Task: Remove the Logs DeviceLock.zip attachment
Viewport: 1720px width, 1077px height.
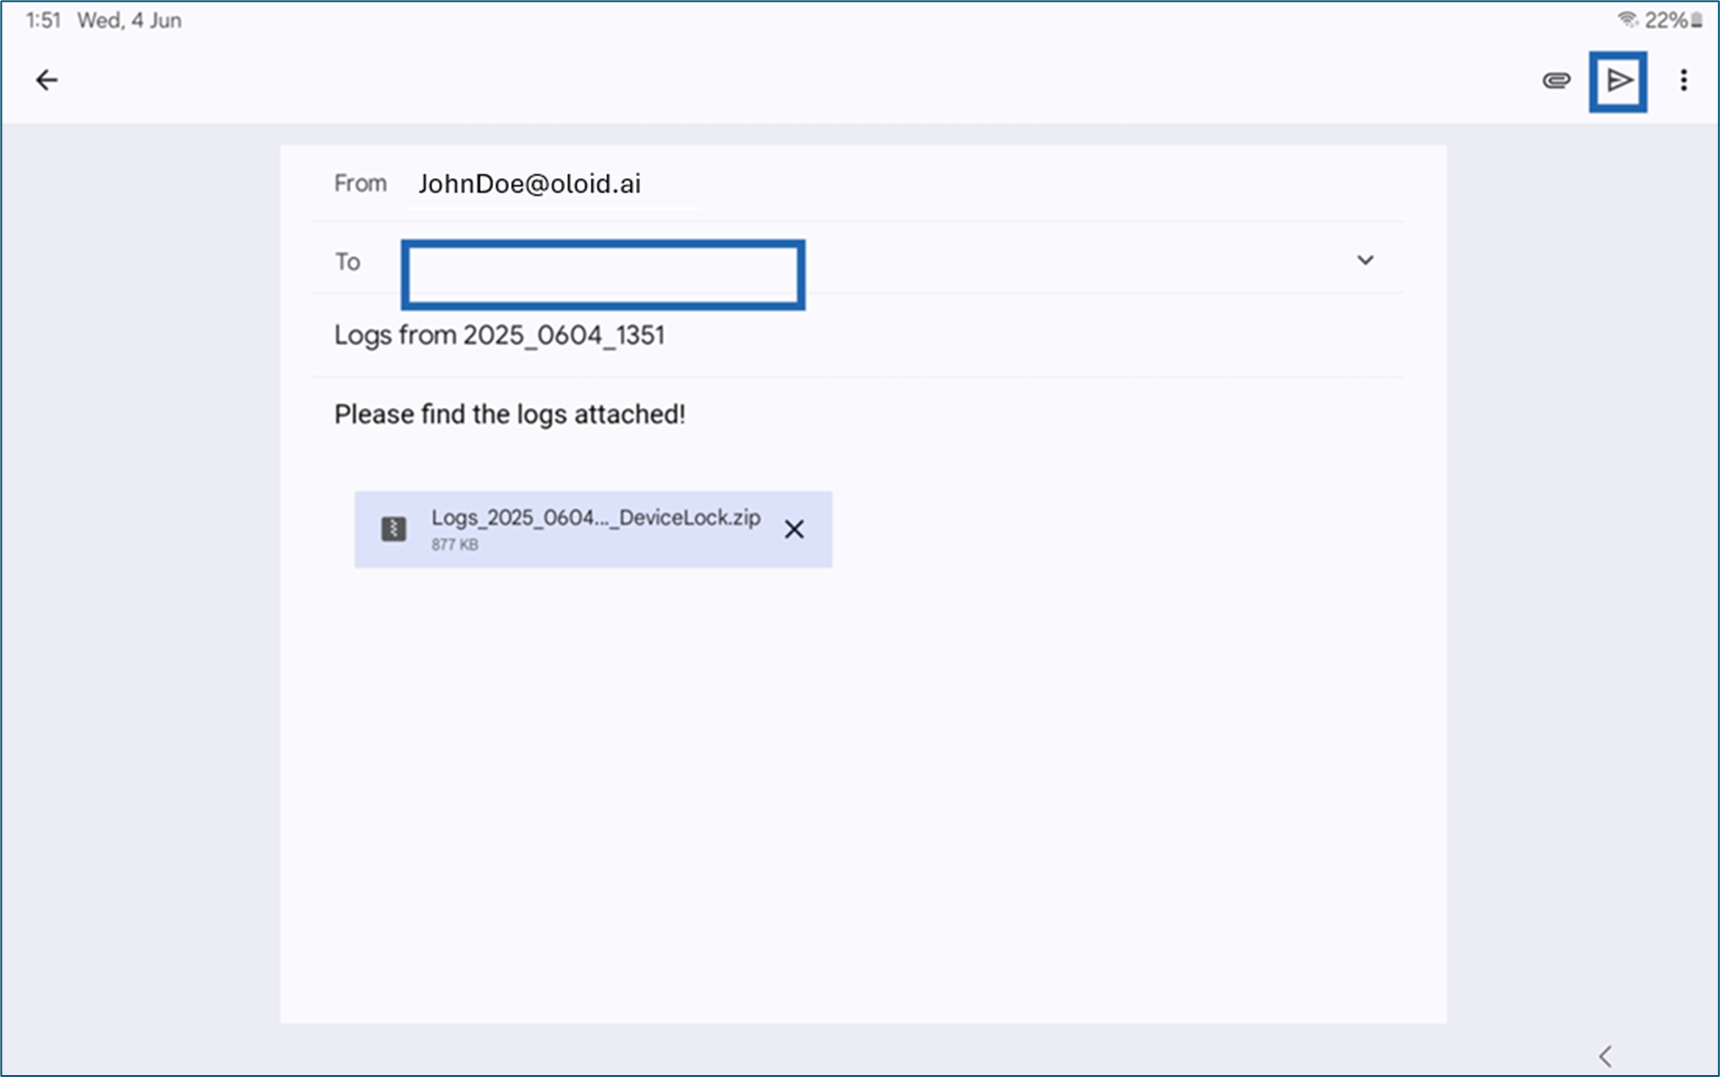Action: (x=794, y=529)
